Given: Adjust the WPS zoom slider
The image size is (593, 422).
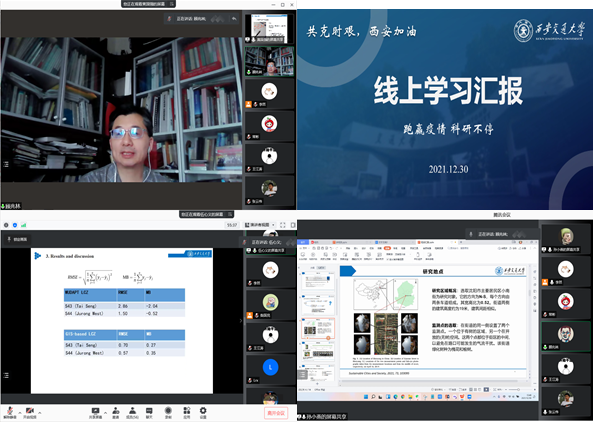Looking at the screenshot, I should (x=518, y=389).
